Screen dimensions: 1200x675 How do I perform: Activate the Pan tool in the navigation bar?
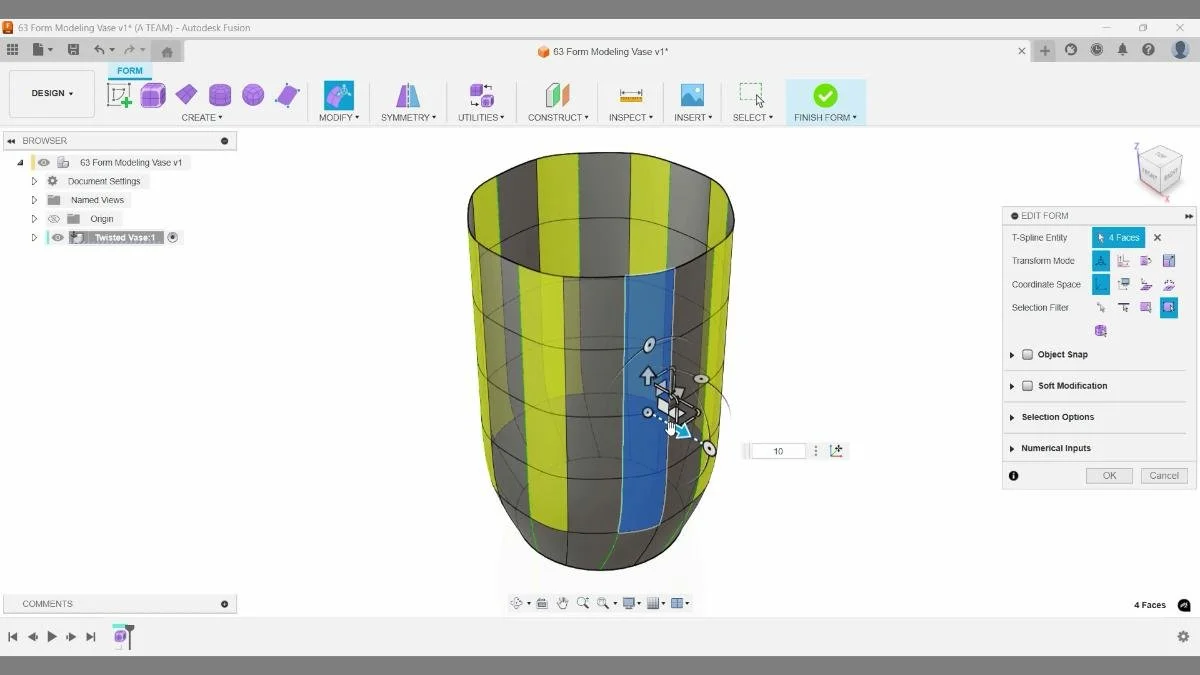[x=562, y=602]
